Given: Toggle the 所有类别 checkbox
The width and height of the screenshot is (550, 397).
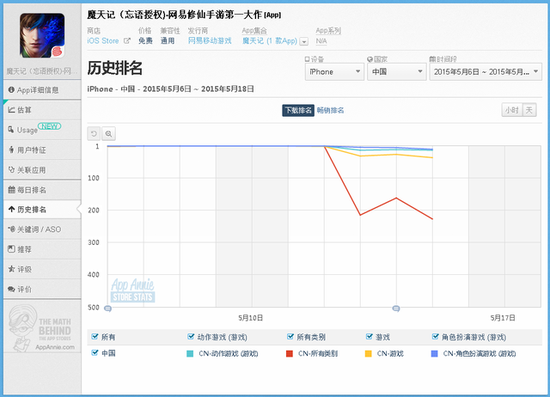Looking at the screenshot, I should pyautogui.click(x=290, y=337).
